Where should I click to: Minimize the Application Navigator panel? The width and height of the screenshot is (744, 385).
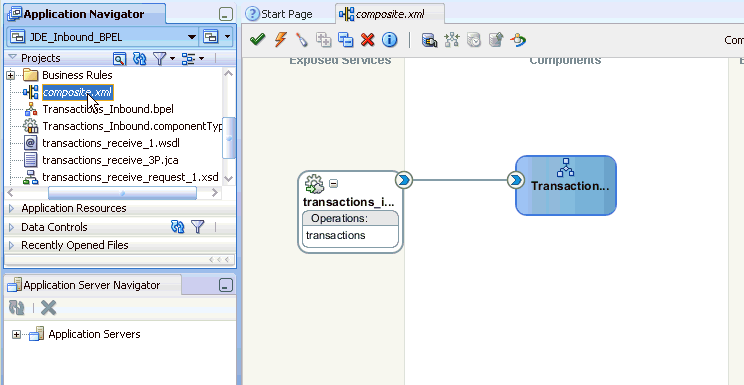click(x=226, y=15)
